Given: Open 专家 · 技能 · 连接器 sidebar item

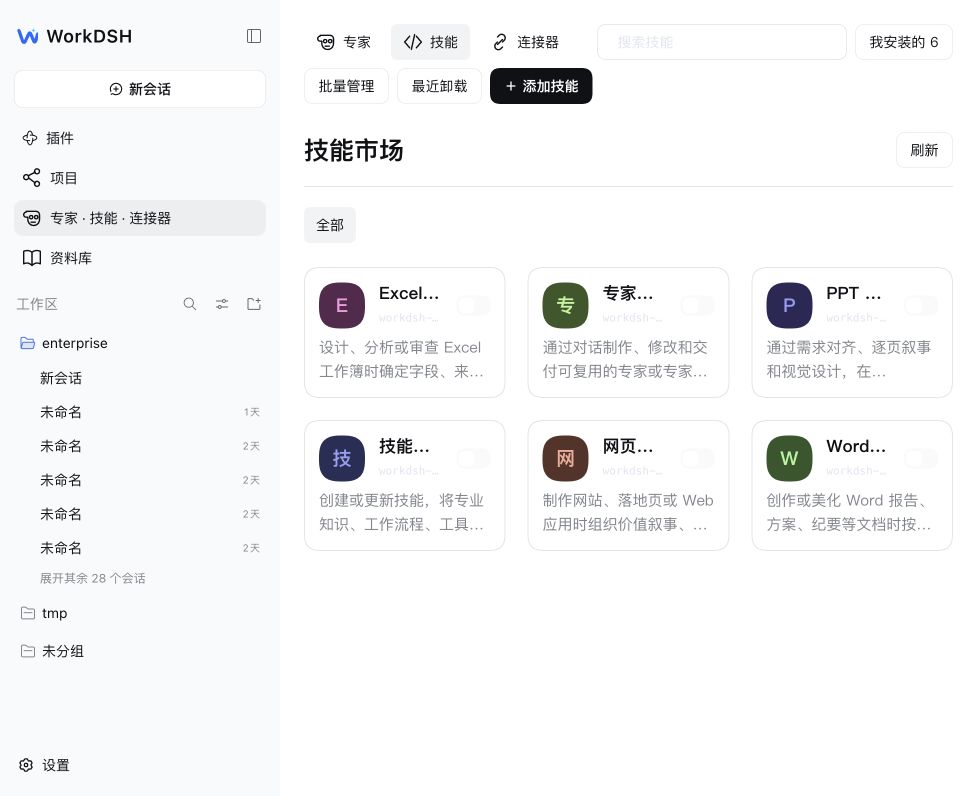Looking at the screenshot, I should coord(140,218).
